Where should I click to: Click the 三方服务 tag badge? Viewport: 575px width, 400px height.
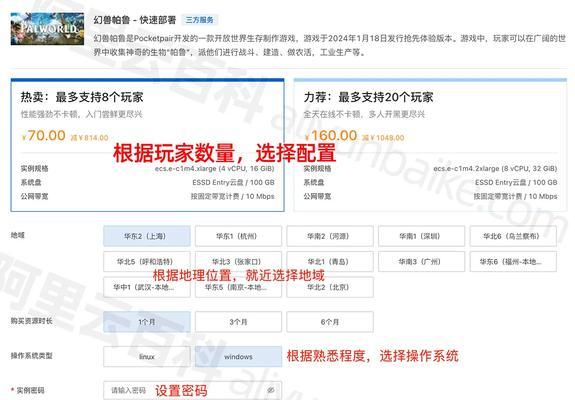coord(199,20)
